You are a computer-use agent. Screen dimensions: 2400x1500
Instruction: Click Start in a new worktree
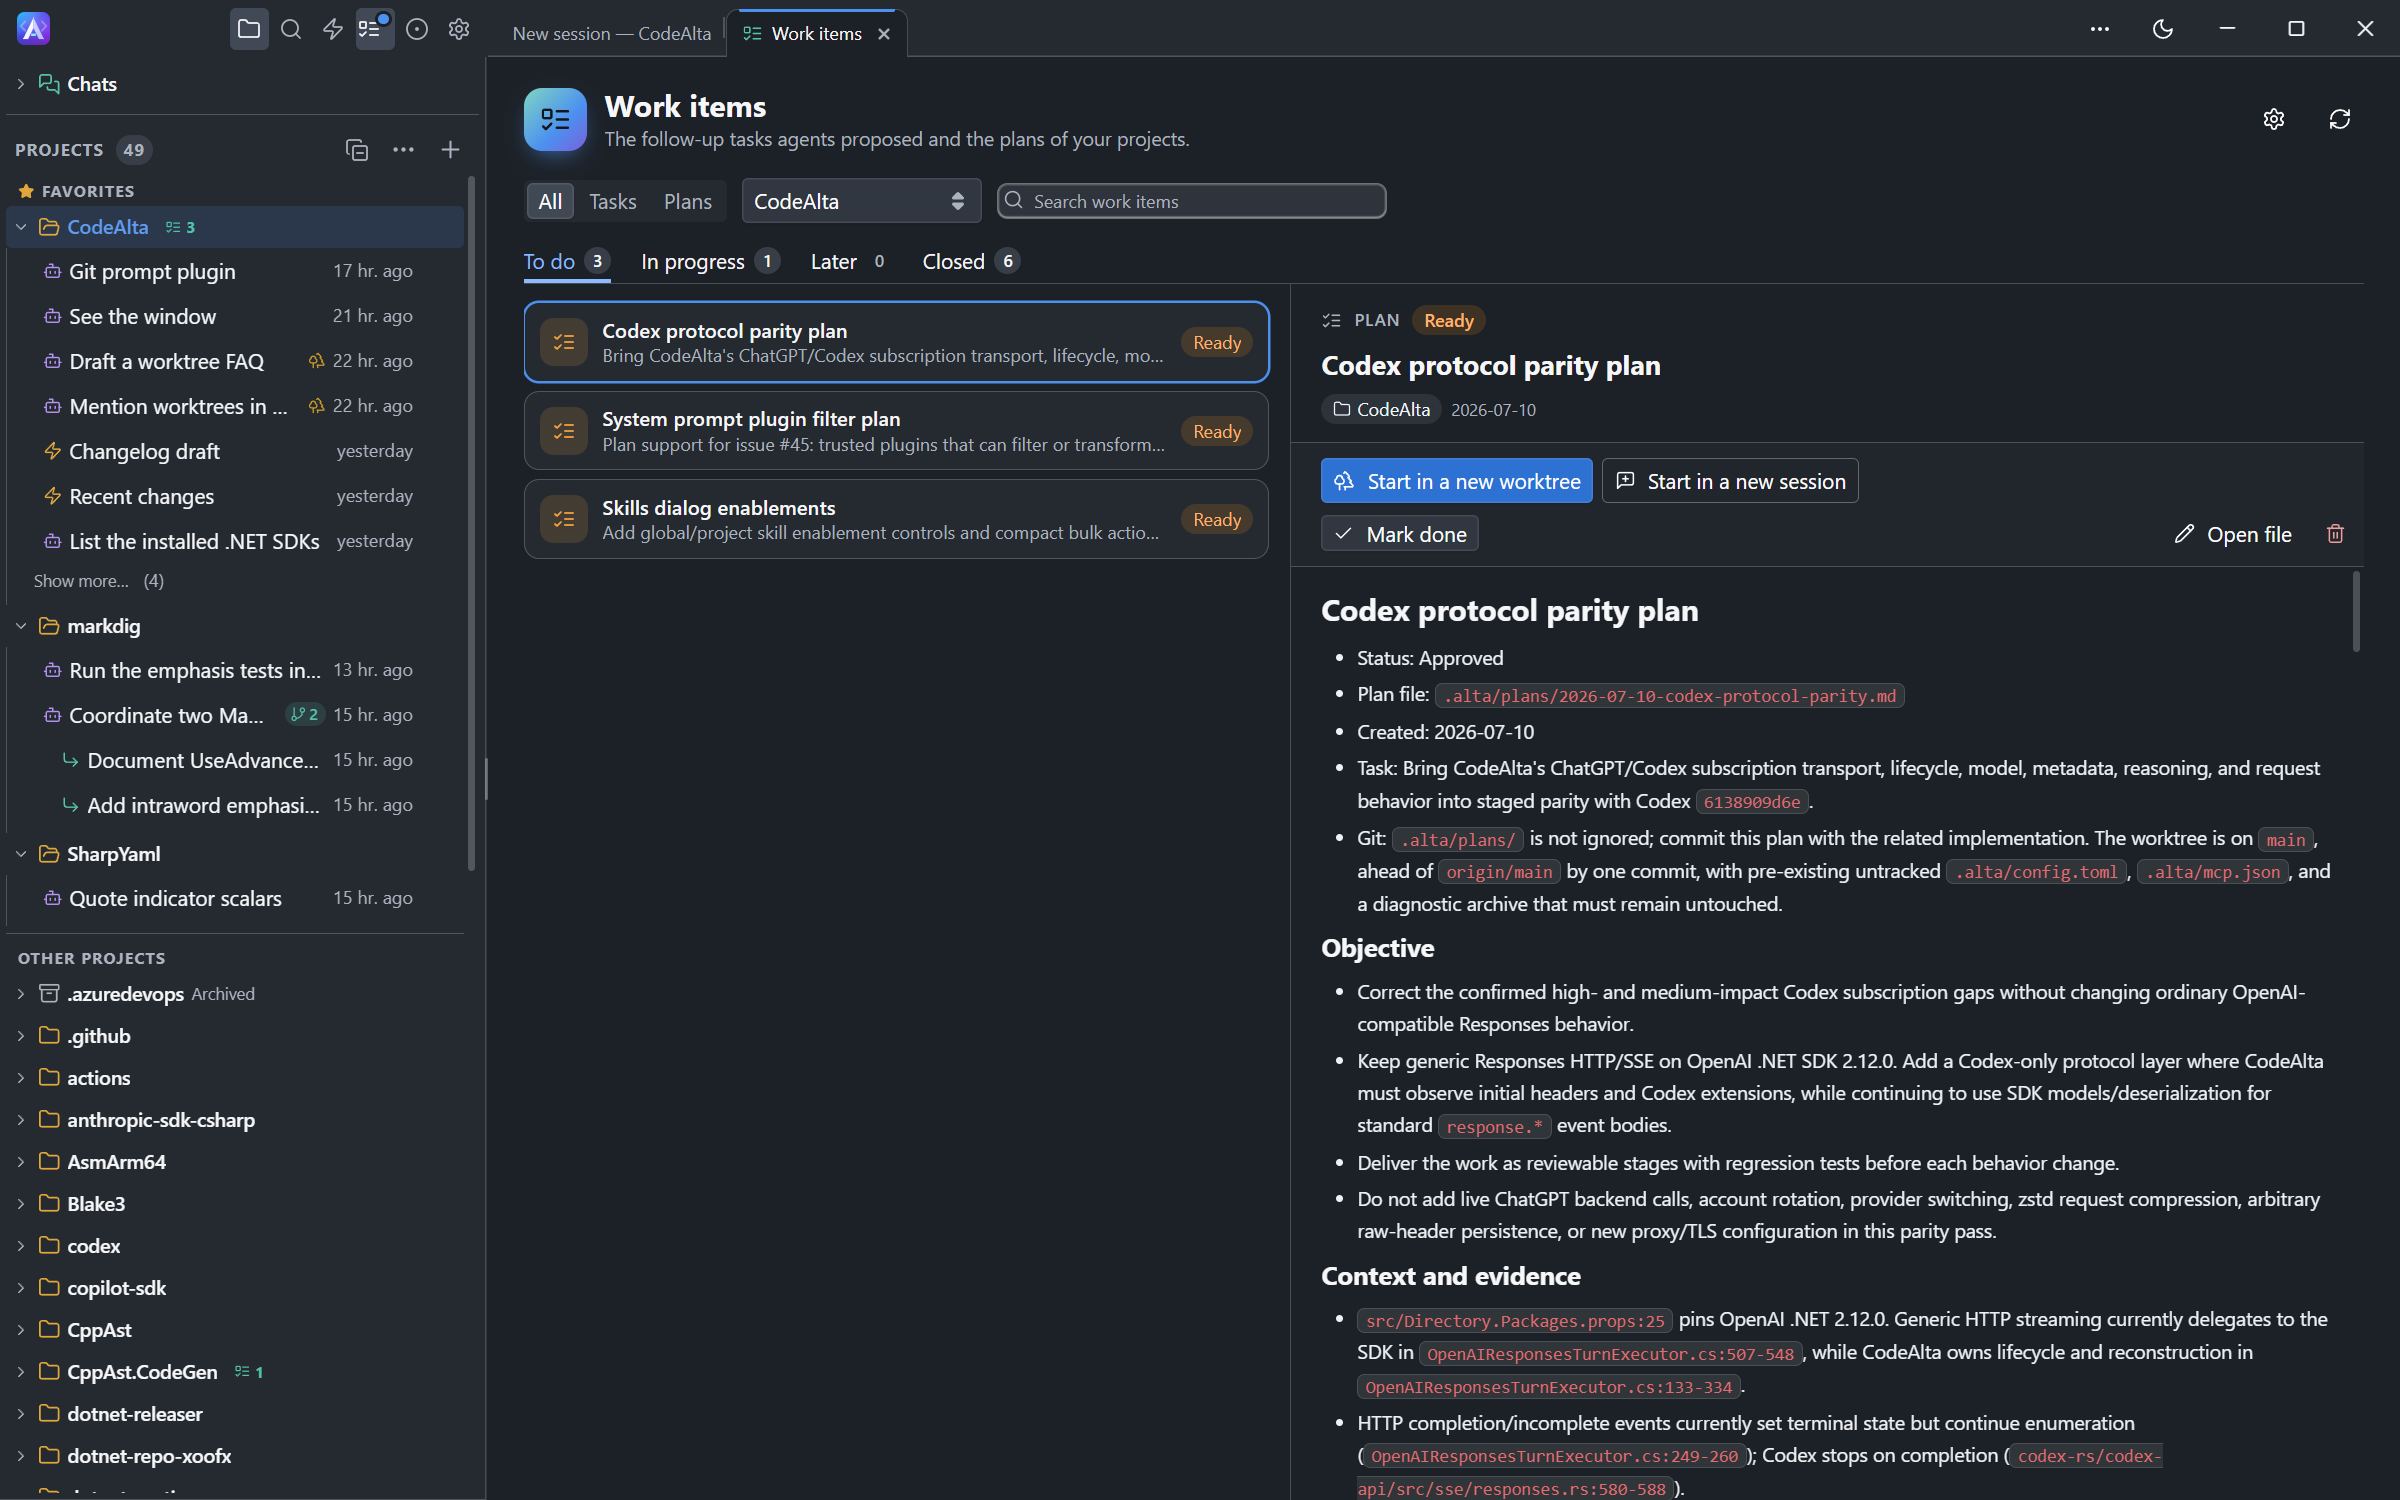[1457, 481]
